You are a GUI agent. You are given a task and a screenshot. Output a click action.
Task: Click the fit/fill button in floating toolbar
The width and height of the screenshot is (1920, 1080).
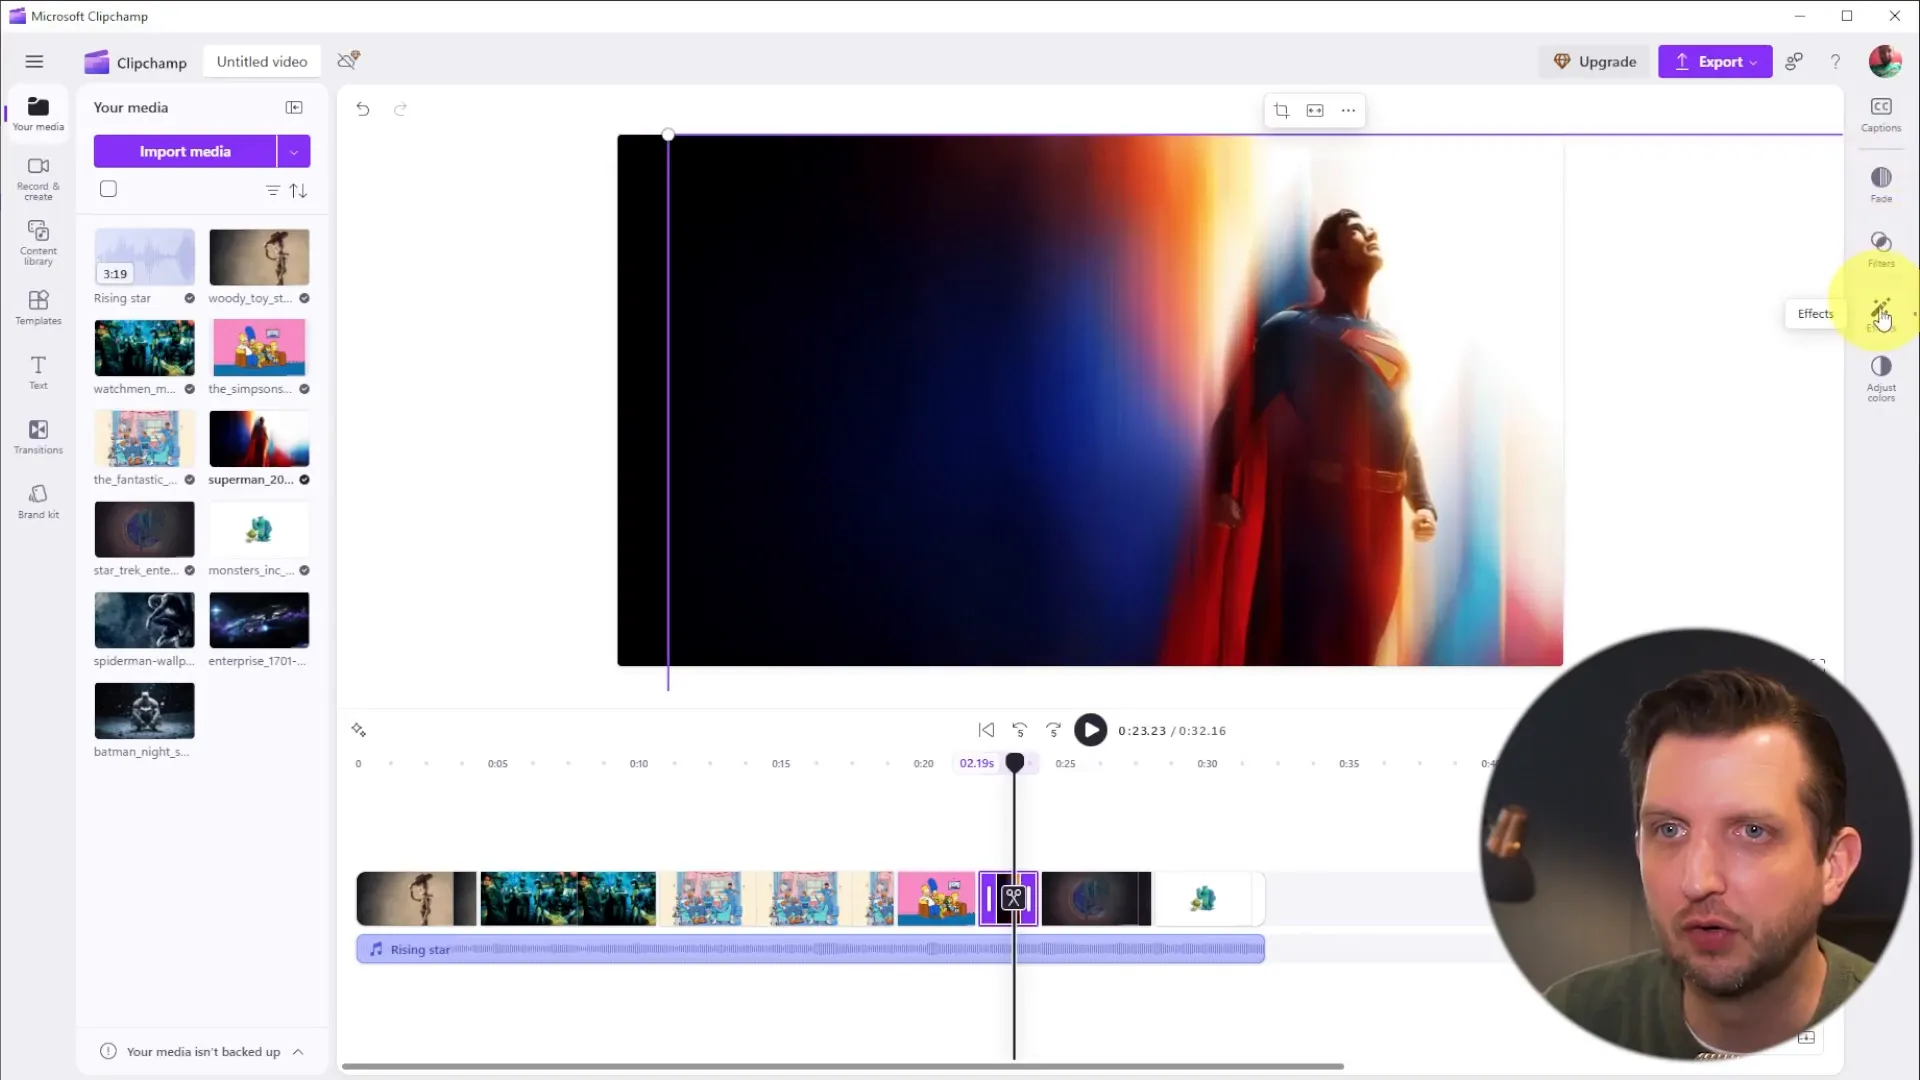(x=1315, y=110)
